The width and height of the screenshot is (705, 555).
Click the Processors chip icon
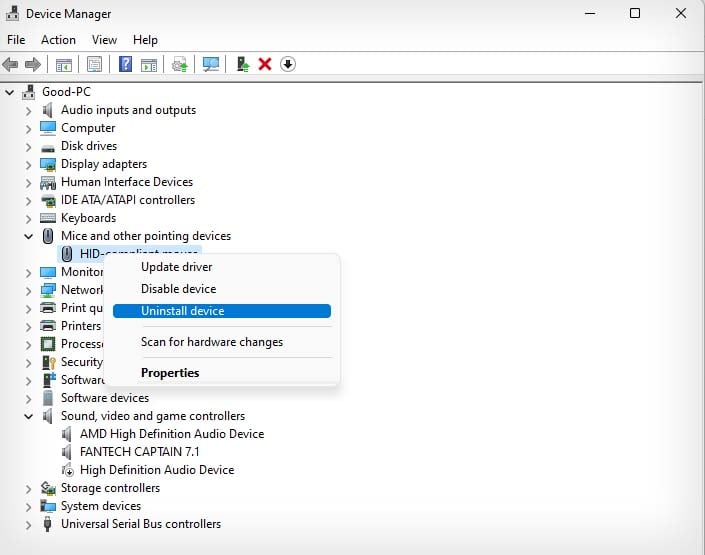[48, 344]
